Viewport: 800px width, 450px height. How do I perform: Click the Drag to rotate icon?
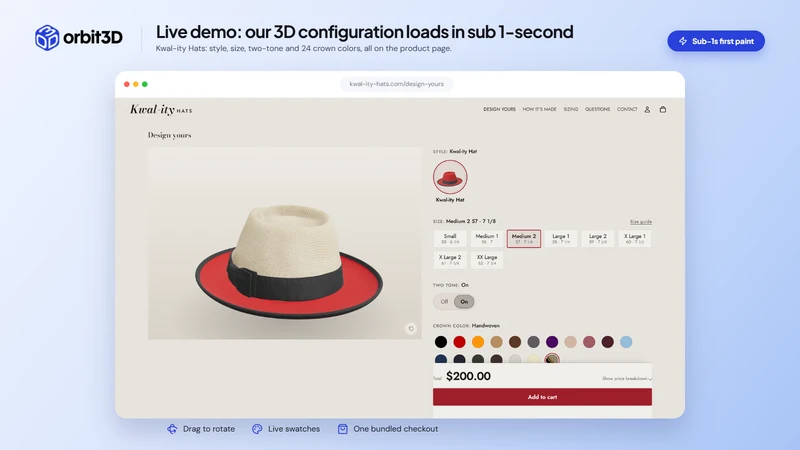[x=172, y=429]
